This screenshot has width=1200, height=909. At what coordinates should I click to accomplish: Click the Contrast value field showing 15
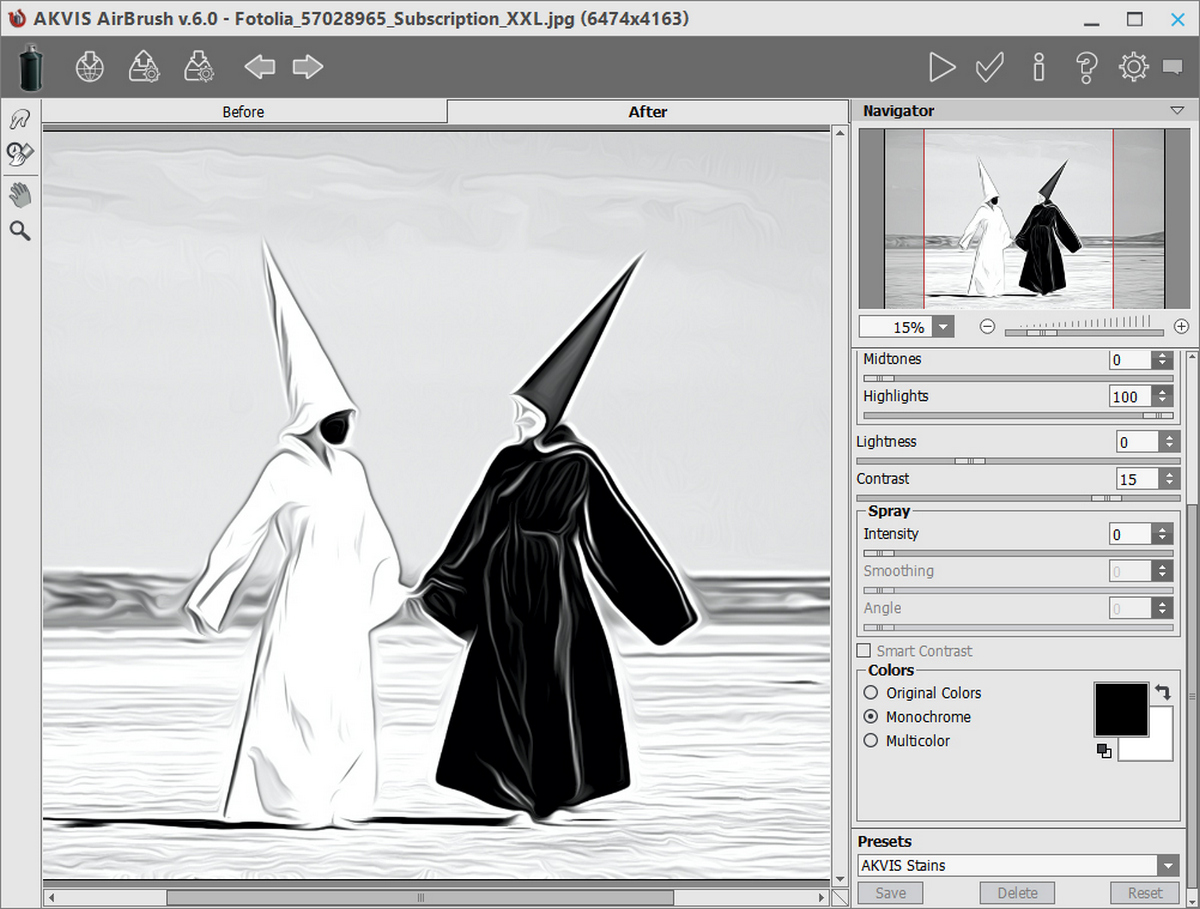click(x=1137, y=480)
